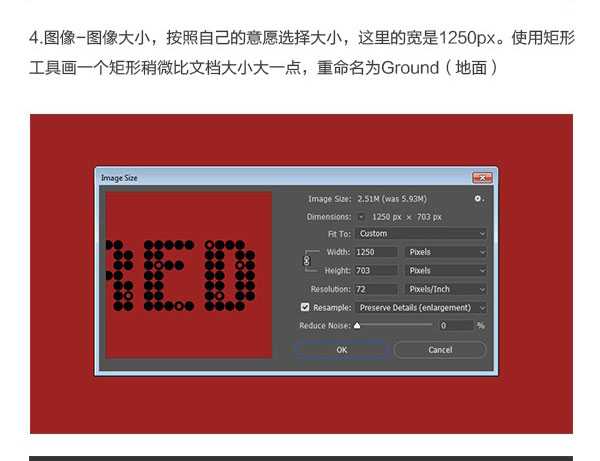Click the Reduce Noise percent field
The height and width of the screenshot is (461, 600).
pos(455,326)
